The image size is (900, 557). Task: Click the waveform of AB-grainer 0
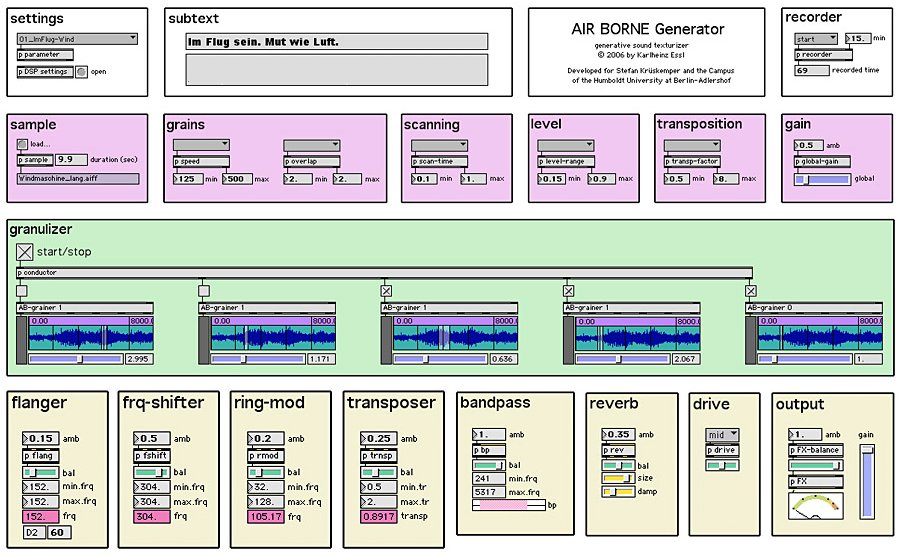(x=818, y=334)
